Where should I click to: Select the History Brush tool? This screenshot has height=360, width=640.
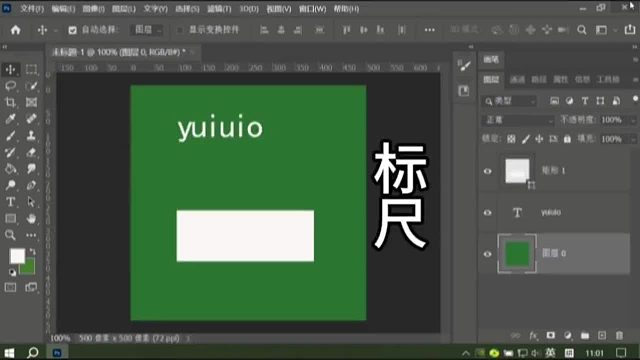click(11, 152)
